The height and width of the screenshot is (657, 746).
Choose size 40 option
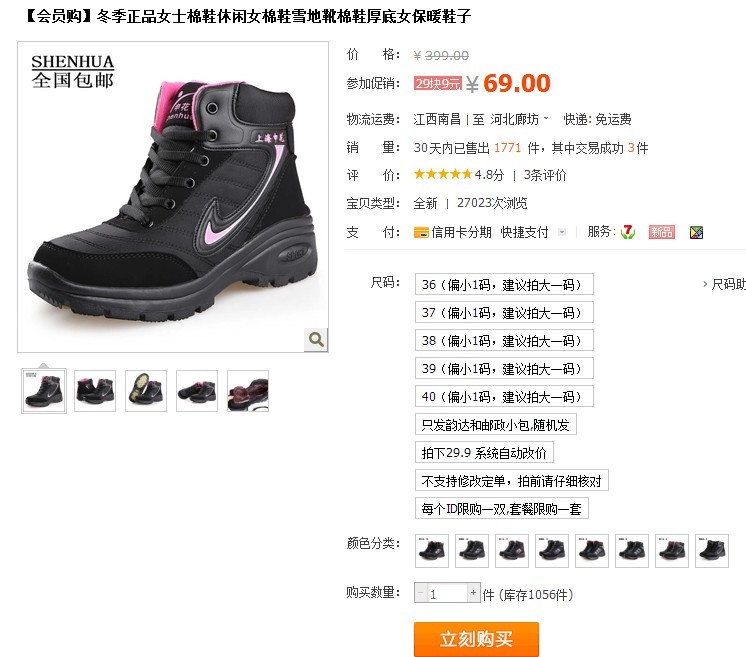point(504,396)
